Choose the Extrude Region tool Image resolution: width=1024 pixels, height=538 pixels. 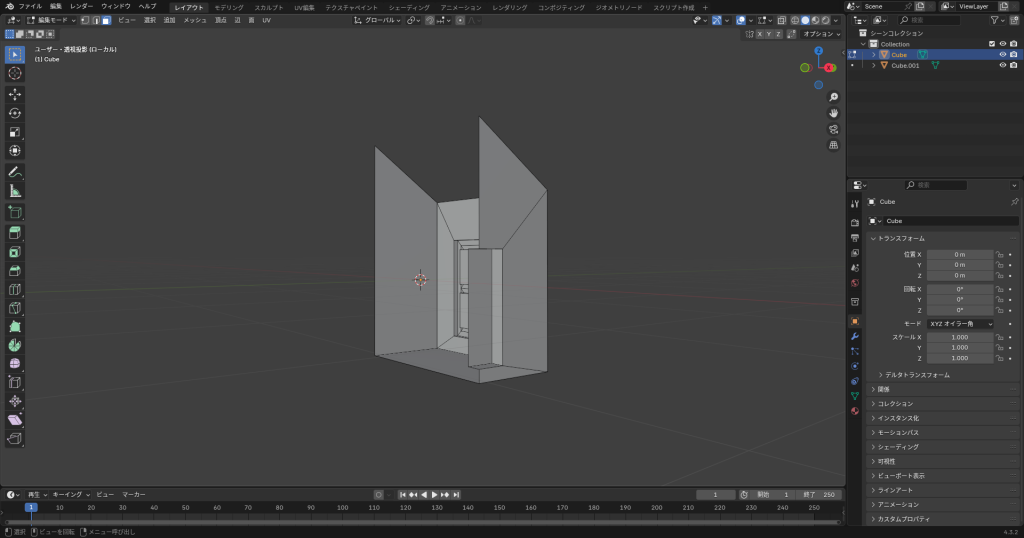point(15,232)
